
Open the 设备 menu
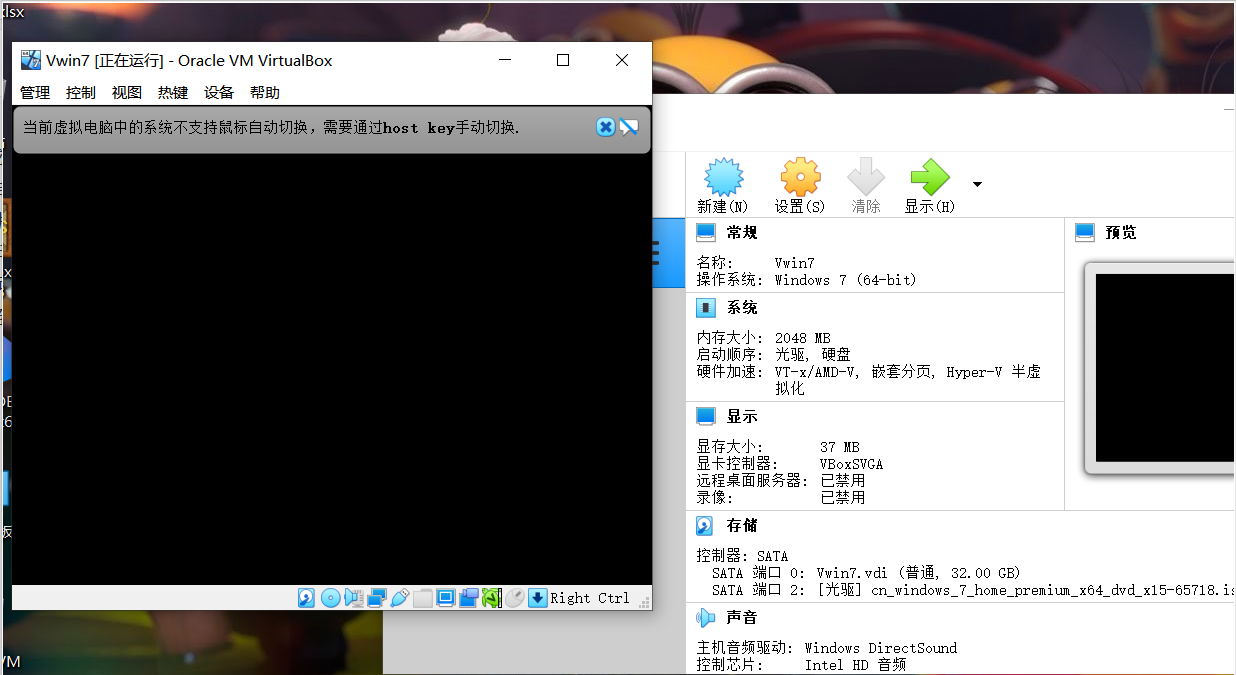click(218, 92)
